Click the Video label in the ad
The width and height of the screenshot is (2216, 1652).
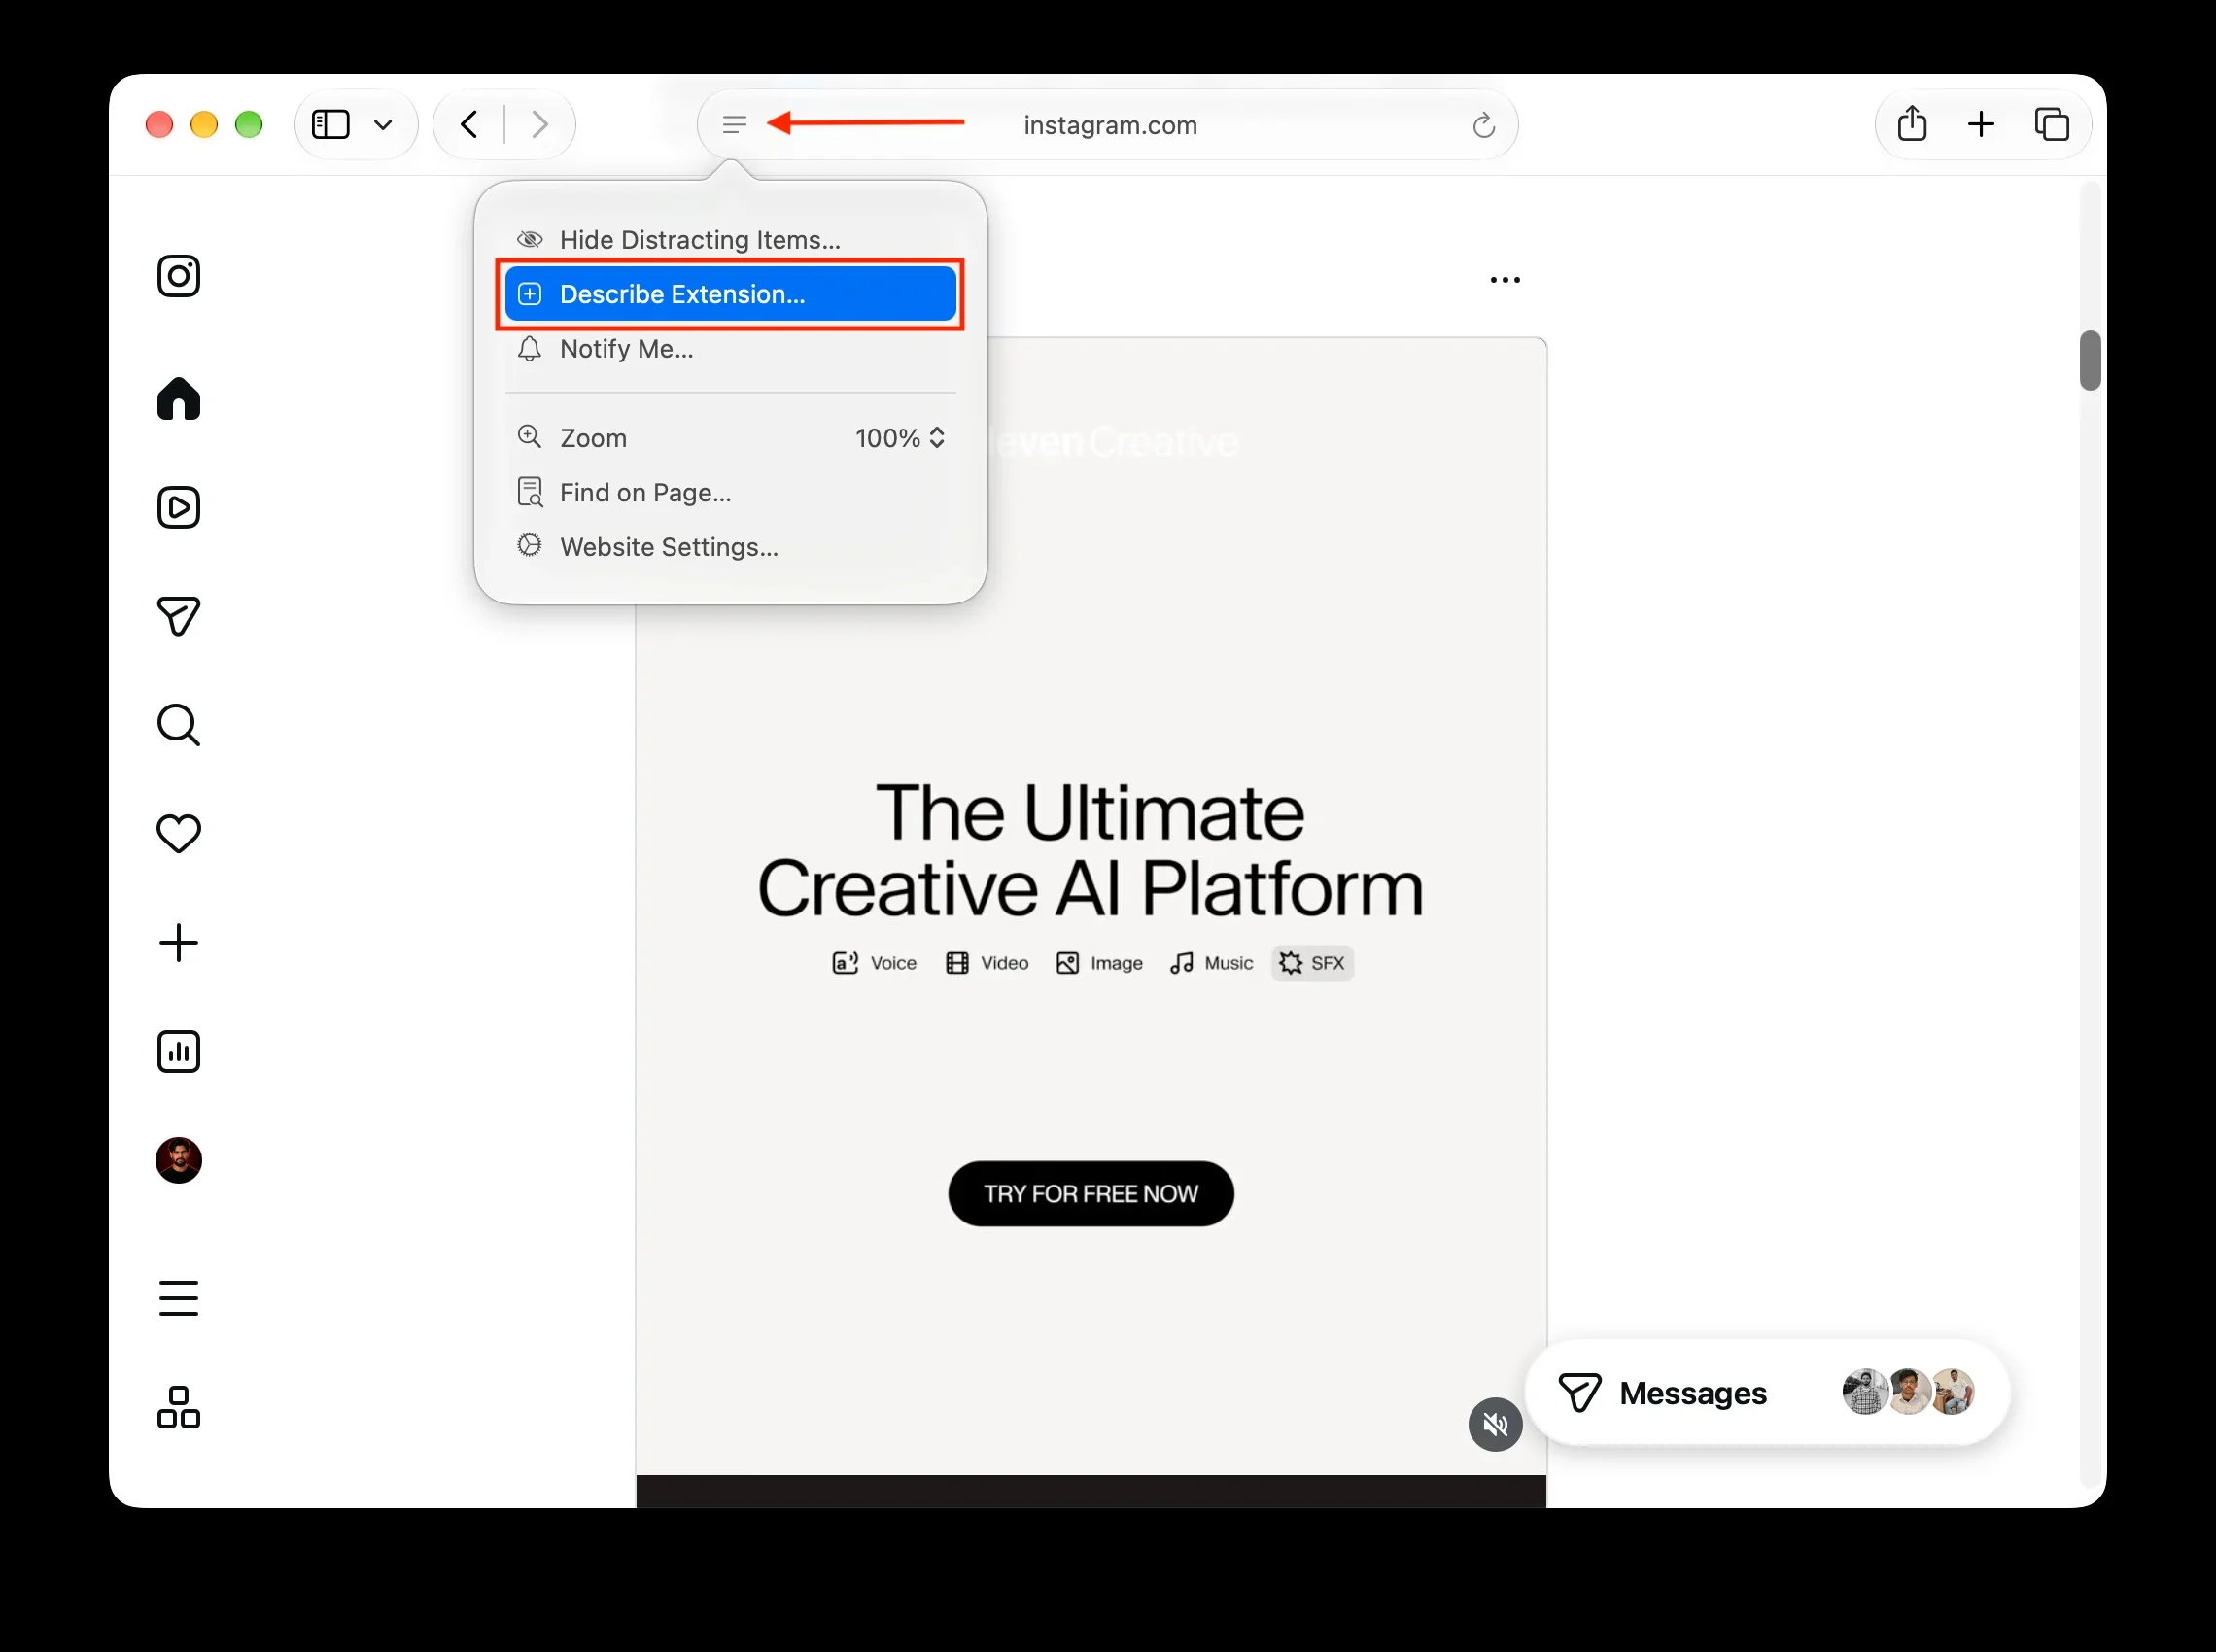pos(1004,963)
